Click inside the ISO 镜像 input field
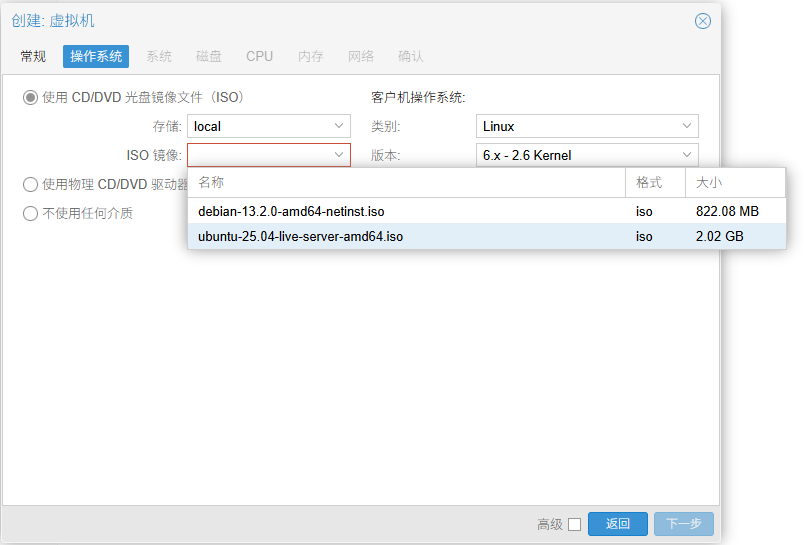The image size is (804, 545). coord(258,155)
